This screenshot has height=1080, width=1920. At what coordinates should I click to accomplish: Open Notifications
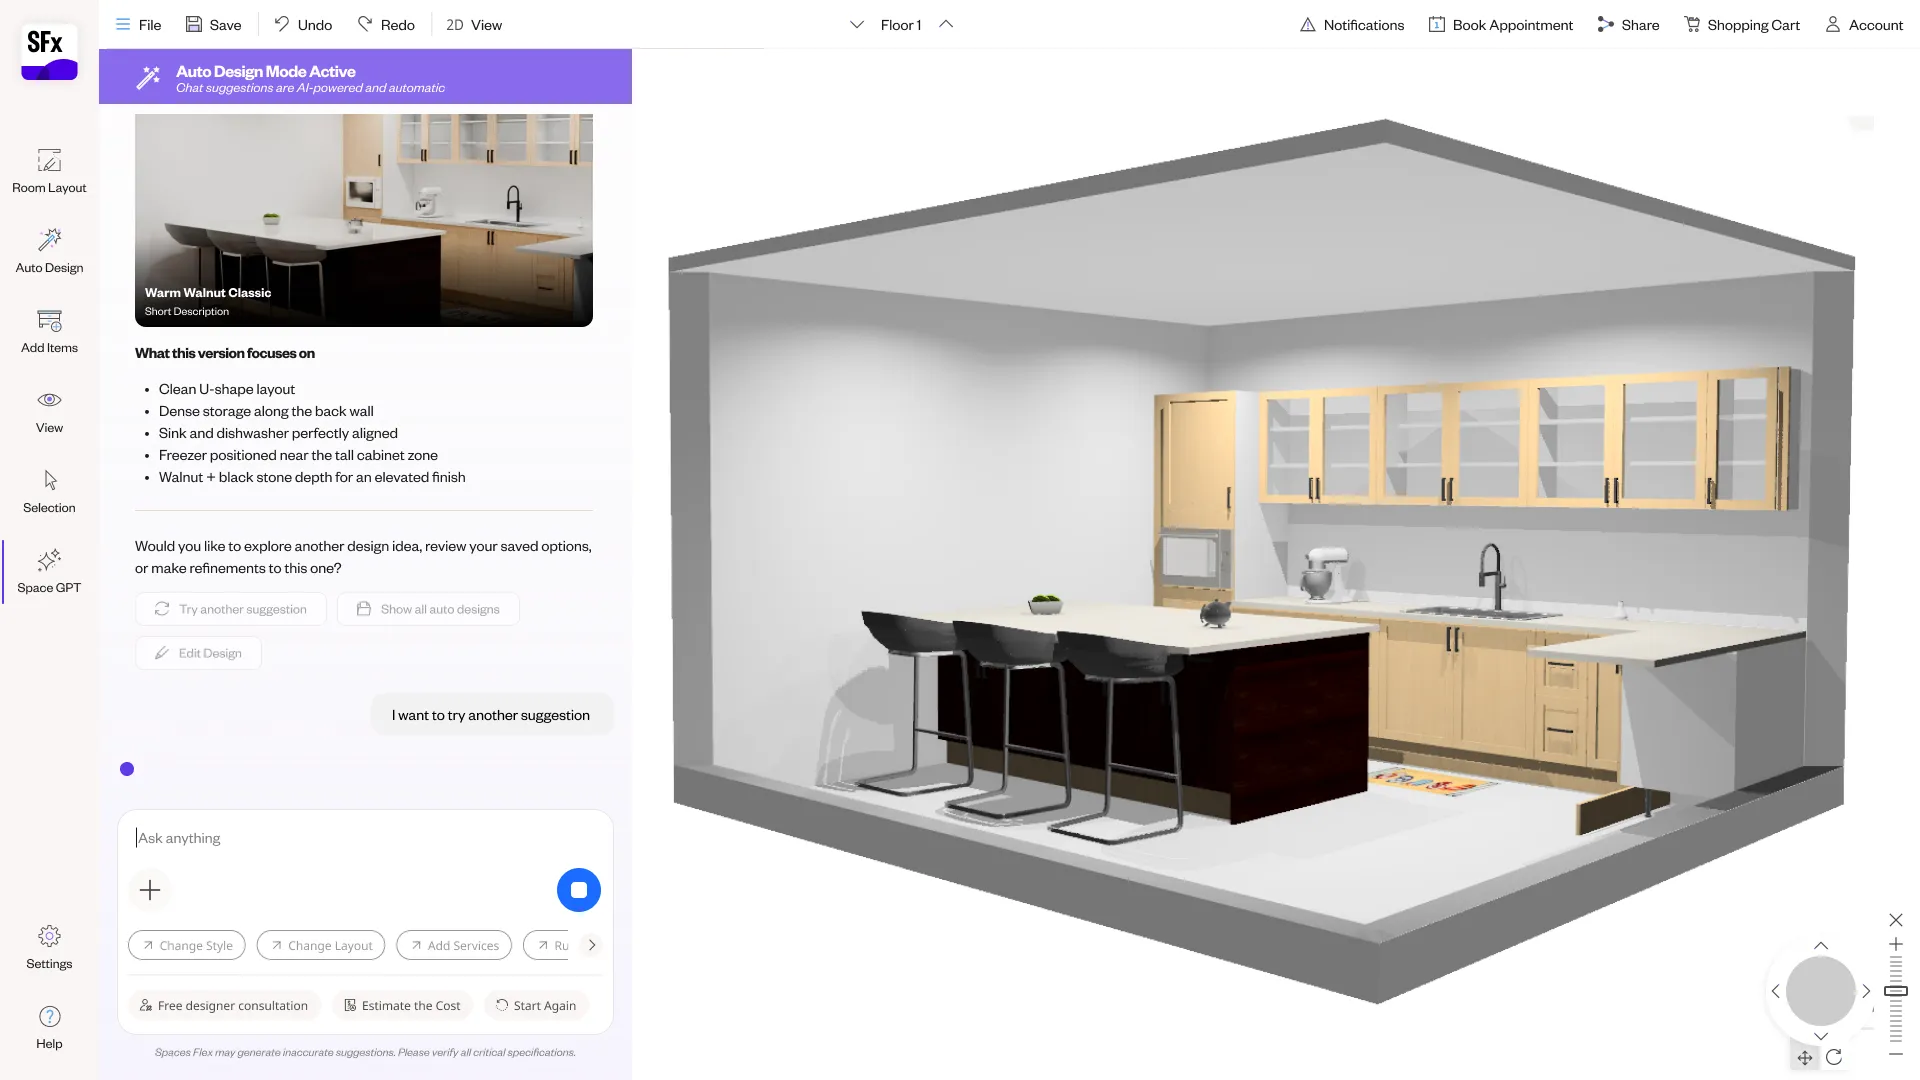1352,25
